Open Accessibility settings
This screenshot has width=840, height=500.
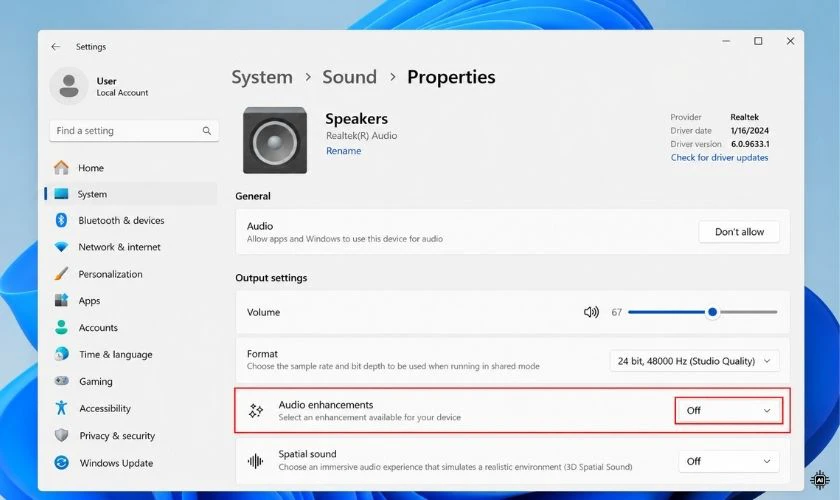131,408
